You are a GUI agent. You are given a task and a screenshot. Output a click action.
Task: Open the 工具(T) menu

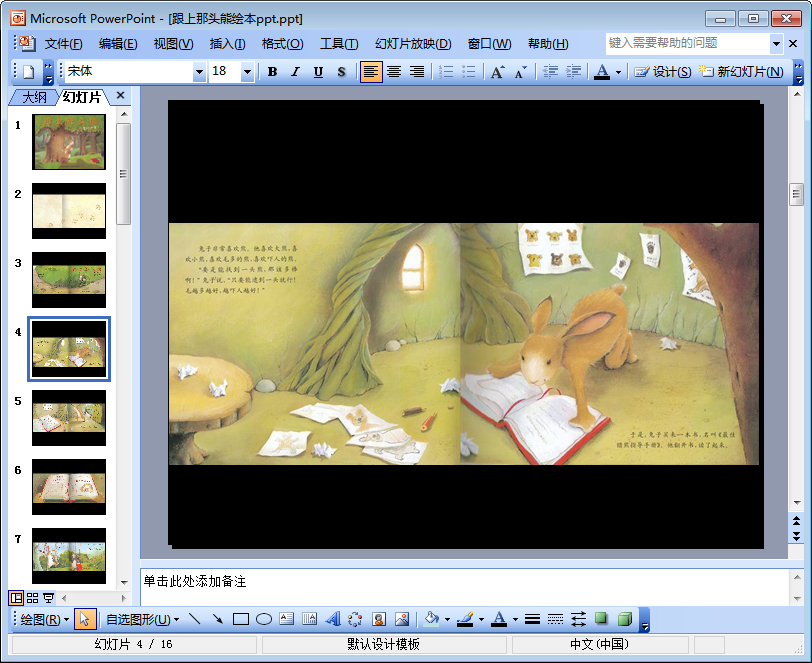click(339, 44)
